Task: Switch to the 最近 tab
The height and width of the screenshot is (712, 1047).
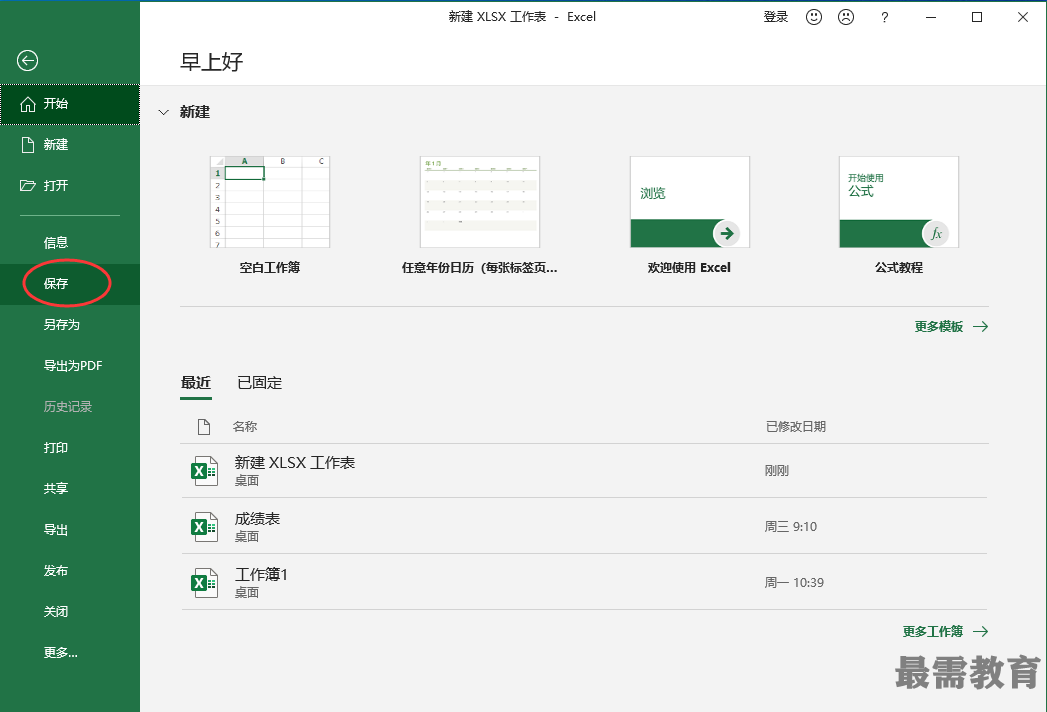Action: [x=196, y=383]
